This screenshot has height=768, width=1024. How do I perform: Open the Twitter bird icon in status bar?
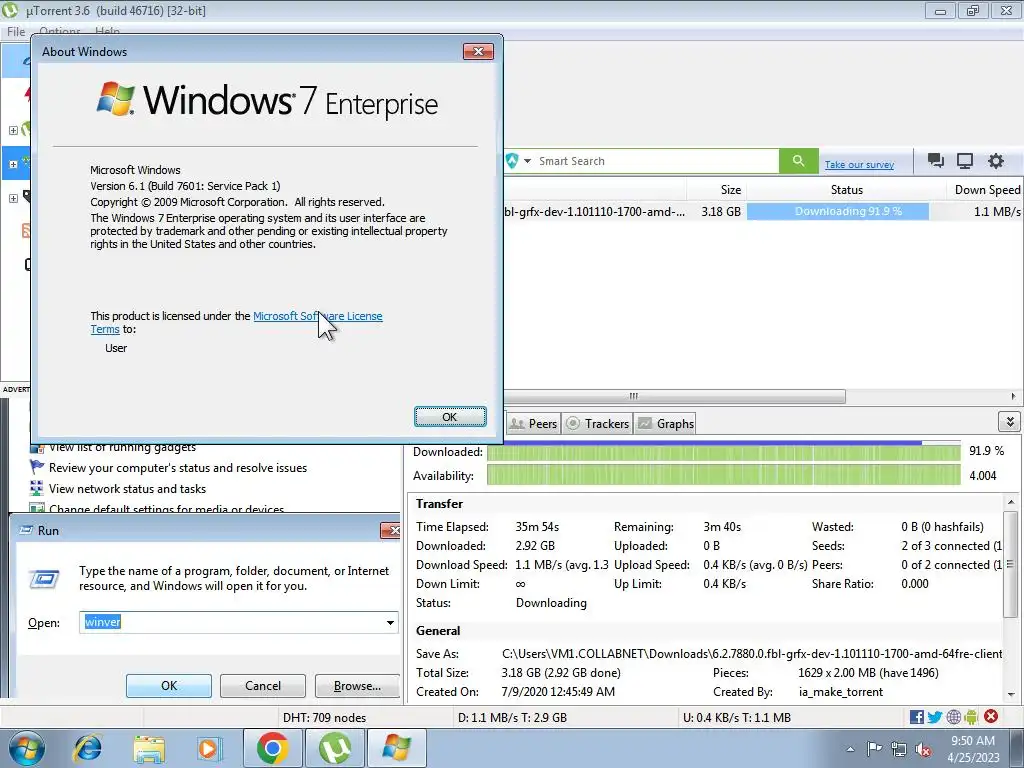coord(935,717)
